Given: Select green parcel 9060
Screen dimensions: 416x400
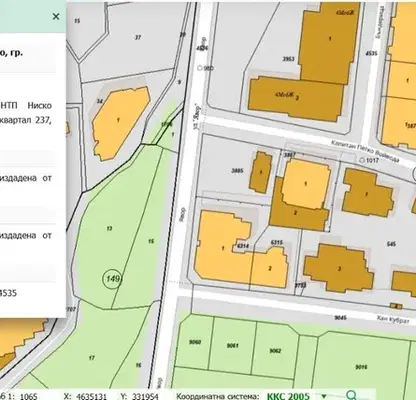Looking at the screenshot, I should click(194, 341).
